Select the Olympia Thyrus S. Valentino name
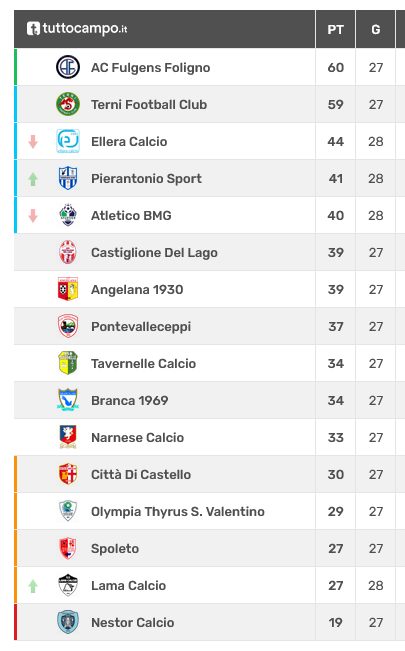Screen dimensions: 405x651 [178, 512]
